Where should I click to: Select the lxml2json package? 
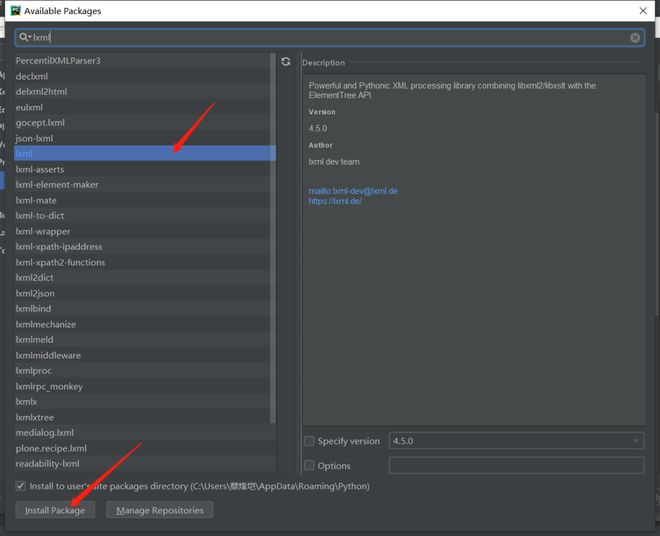coord(35,293)
